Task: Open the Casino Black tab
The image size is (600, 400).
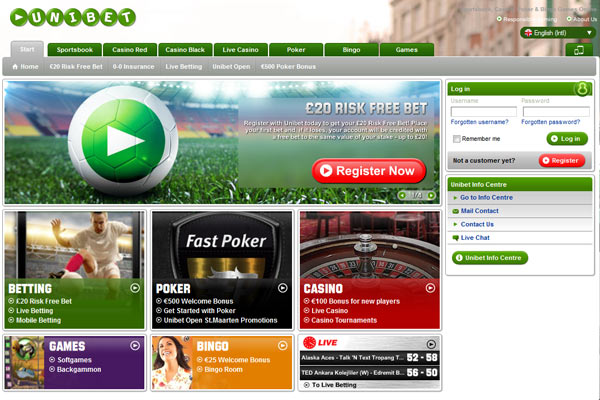Action: (x=185, y=50)
